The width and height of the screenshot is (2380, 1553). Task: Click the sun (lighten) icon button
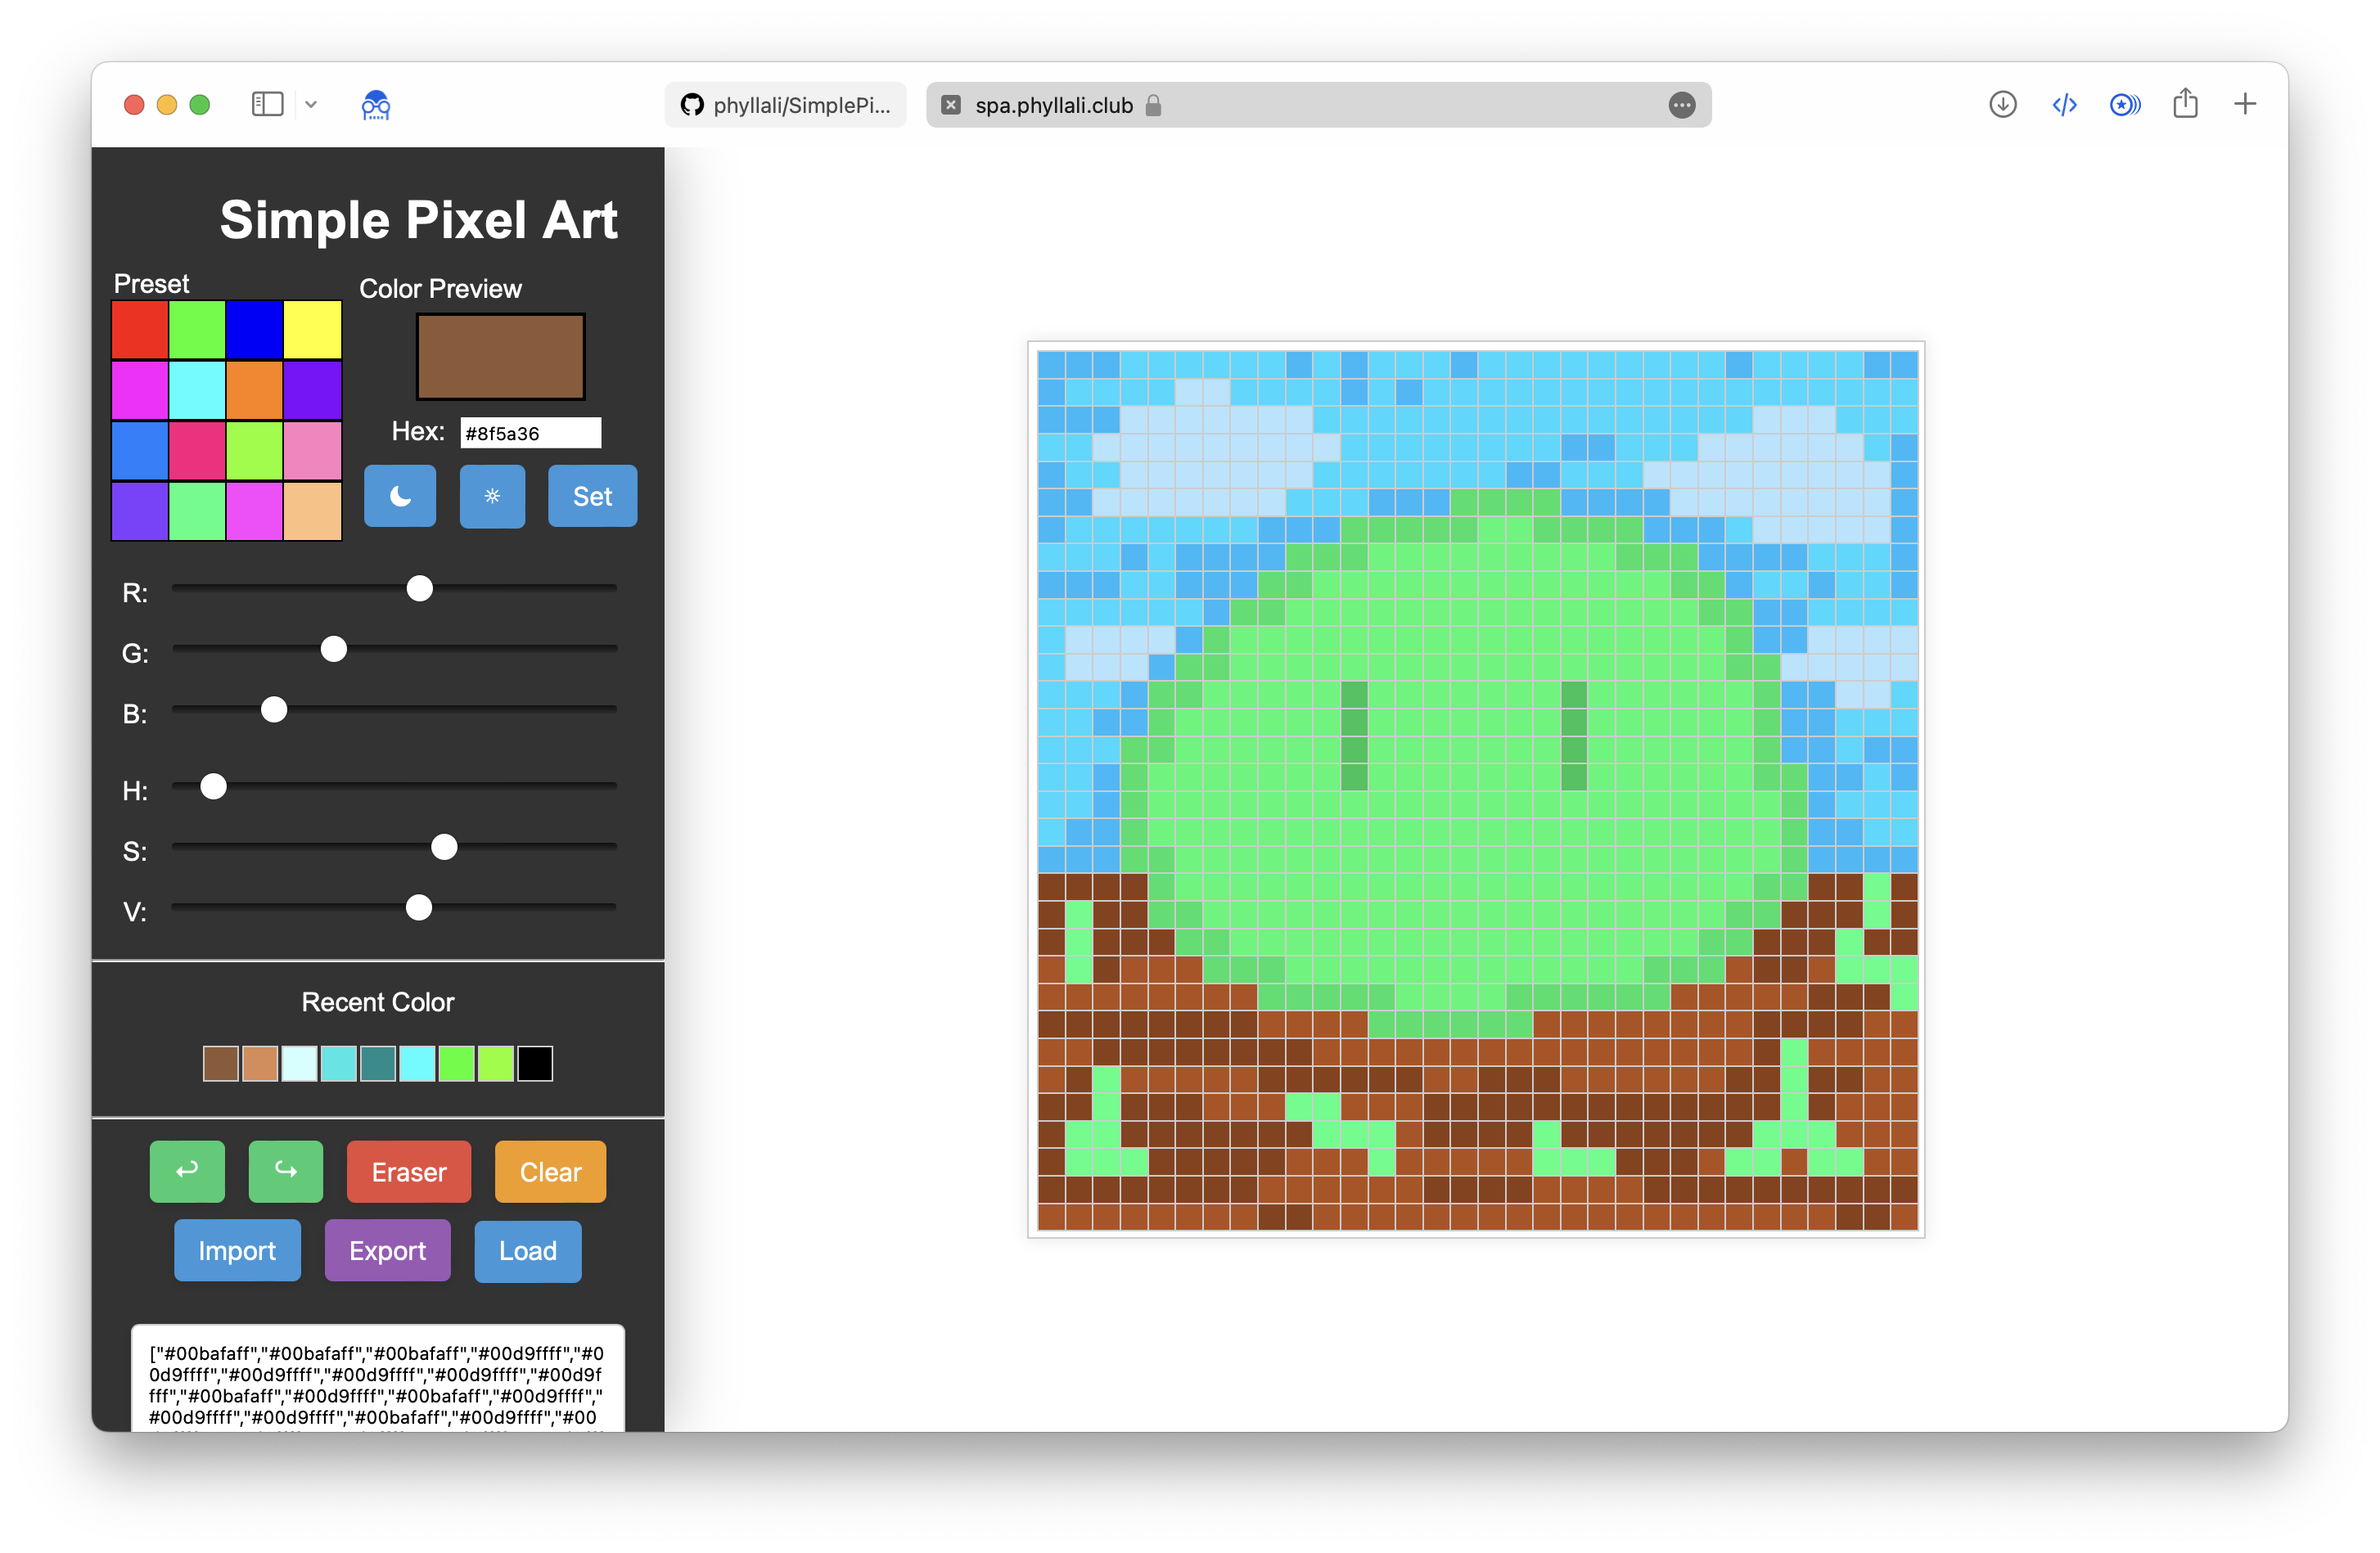click(x=492, y=496)
